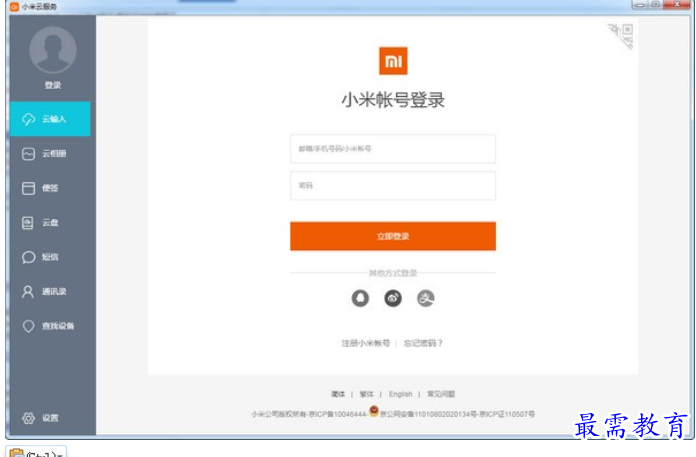696x457 pixels.
Task: Close the 小米云服务 window
Action: [677, 4]
